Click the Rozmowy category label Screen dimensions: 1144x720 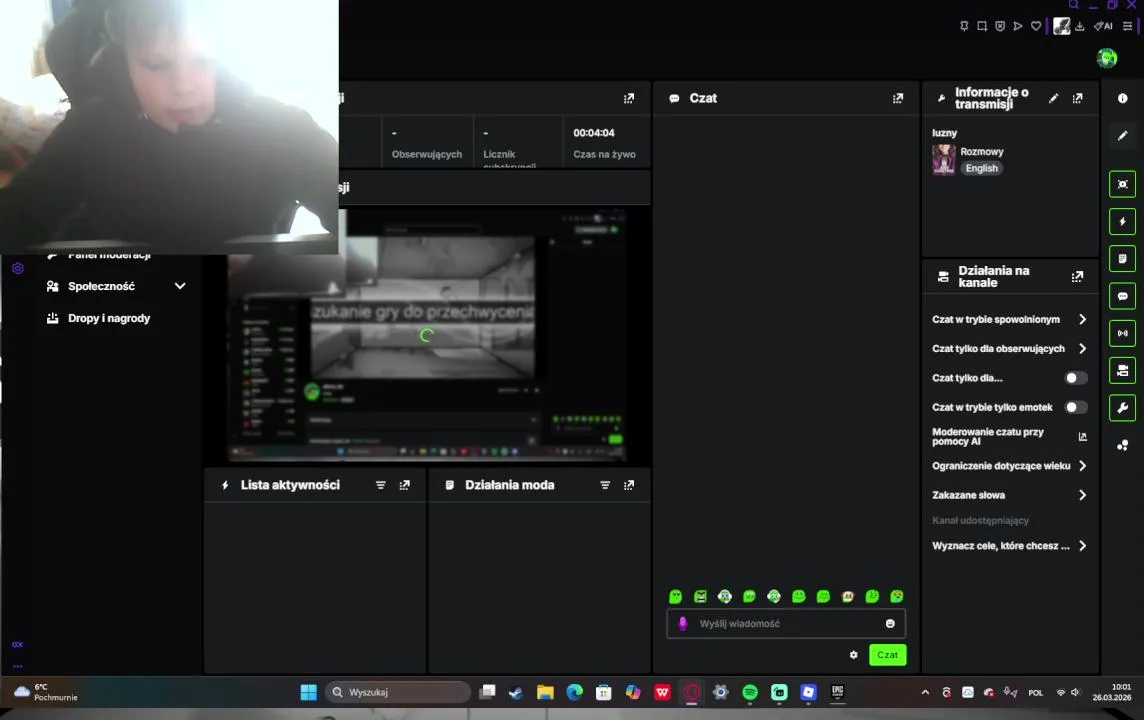tap(981, 152)
